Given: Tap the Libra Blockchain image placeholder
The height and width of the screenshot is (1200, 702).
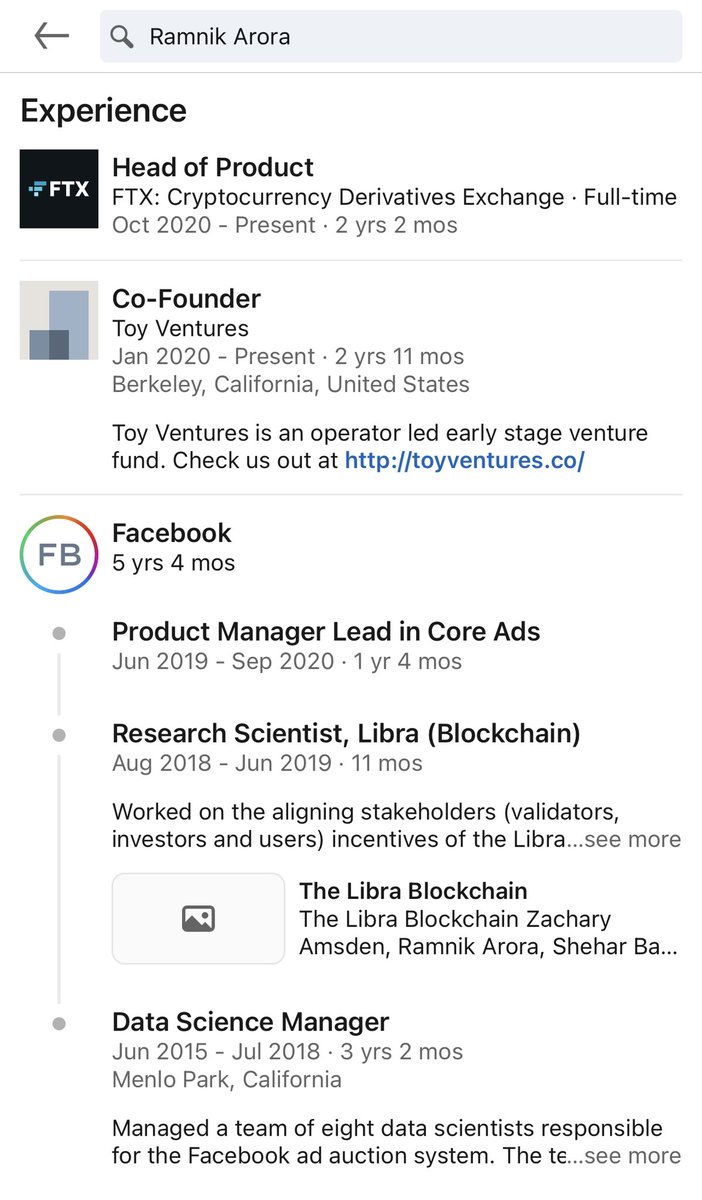Looking at the screenshot, I should tap(198, 918).
